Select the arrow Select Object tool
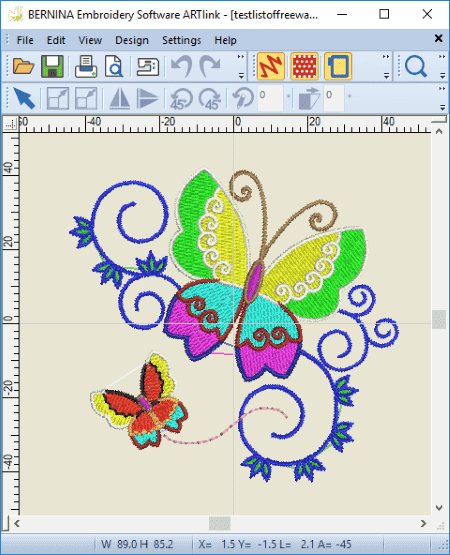Viewport: 450px width, 555px height. point(24,98)
